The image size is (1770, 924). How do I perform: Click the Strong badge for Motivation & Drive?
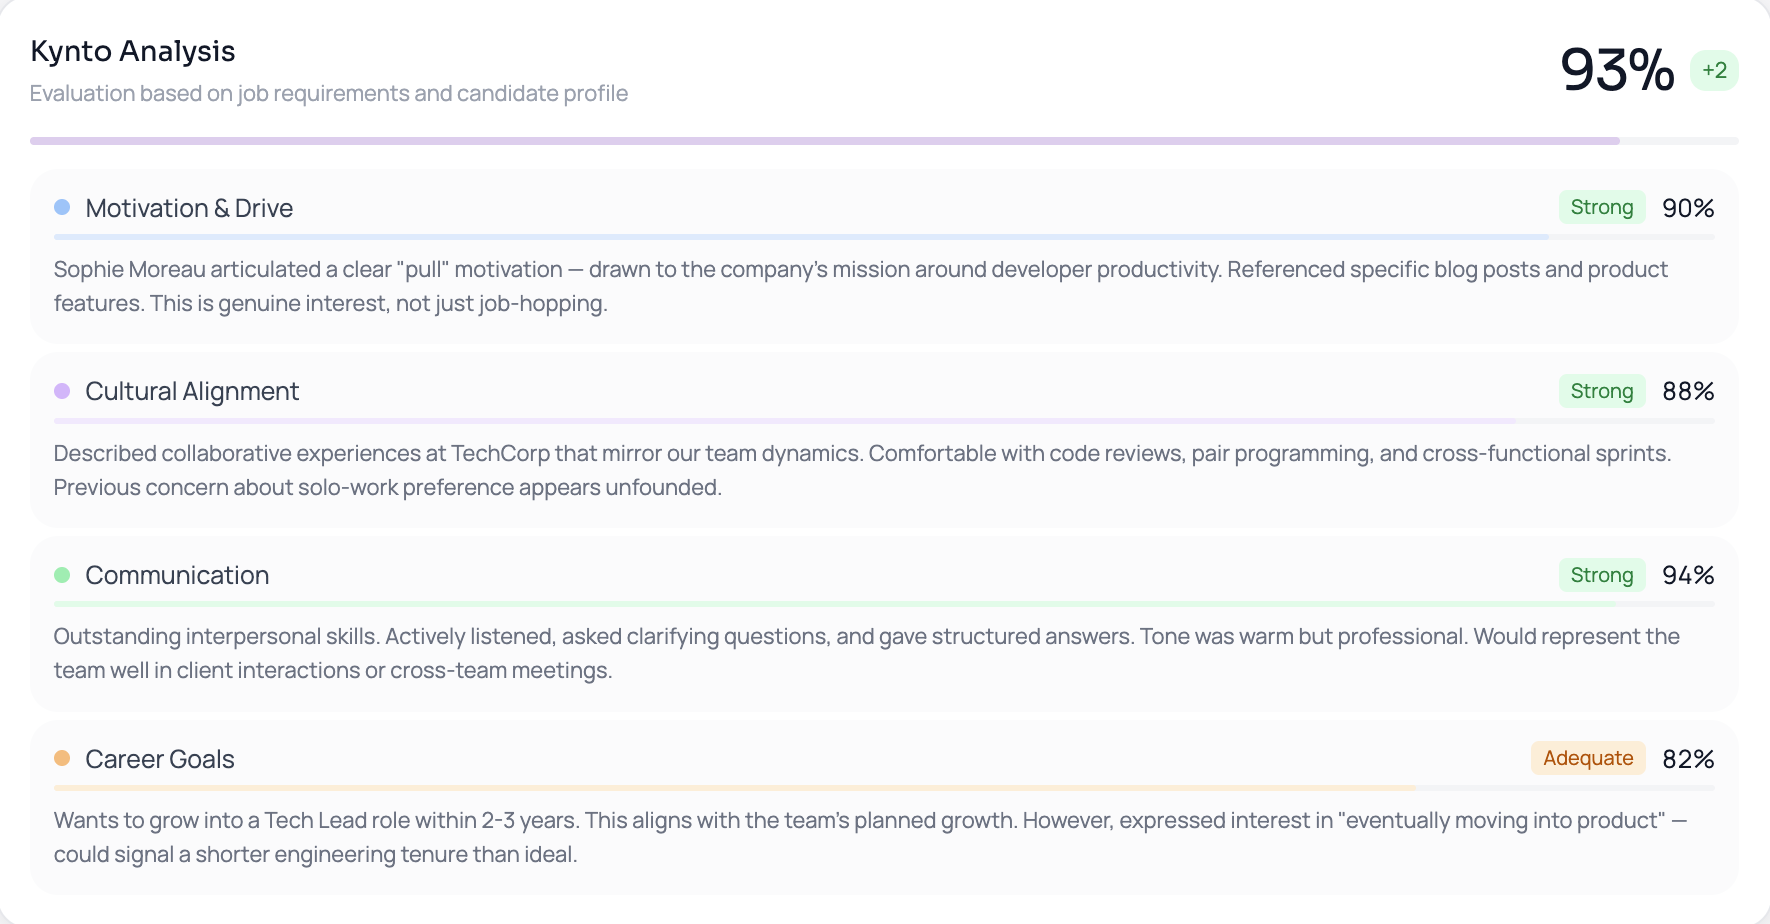pos(1601,207)
